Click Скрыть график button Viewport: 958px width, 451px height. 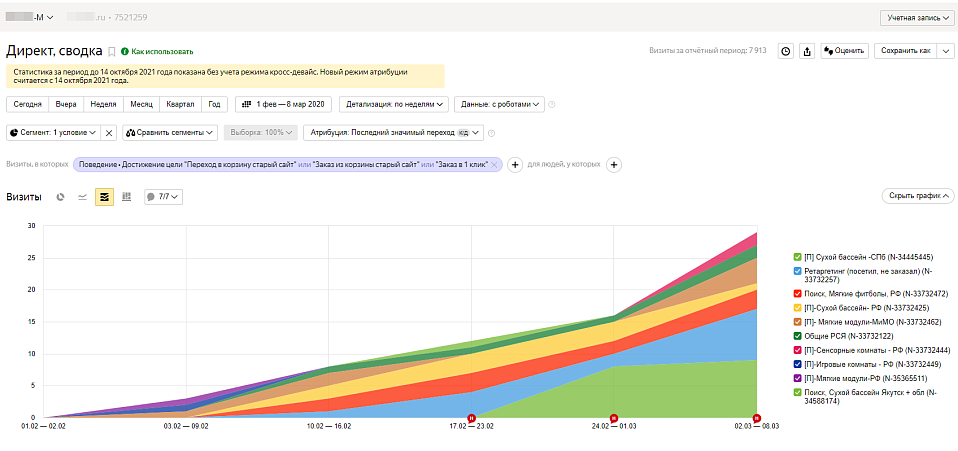[x=918, y=196]
